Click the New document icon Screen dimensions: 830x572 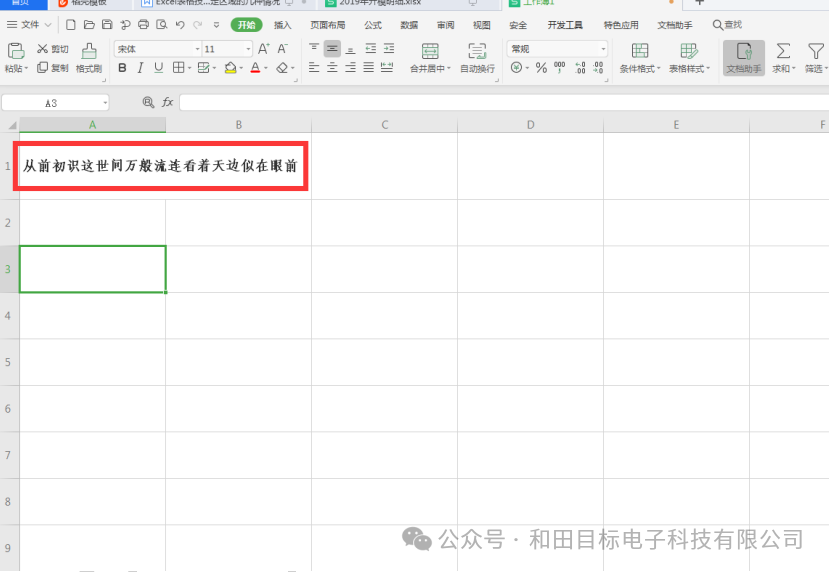coord(70,24)
